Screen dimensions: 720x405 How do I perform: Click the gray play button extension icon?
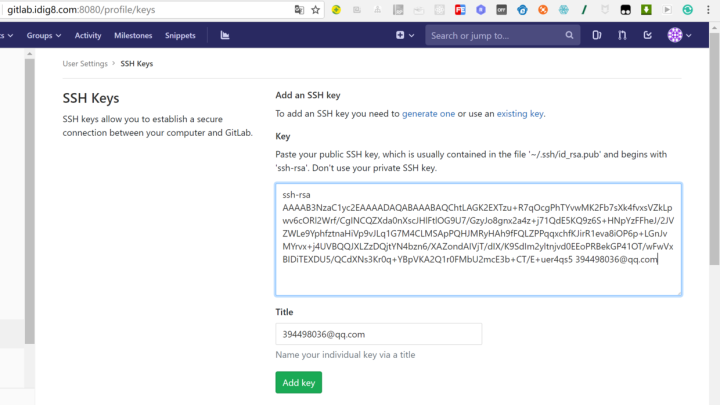coord(667,10)
